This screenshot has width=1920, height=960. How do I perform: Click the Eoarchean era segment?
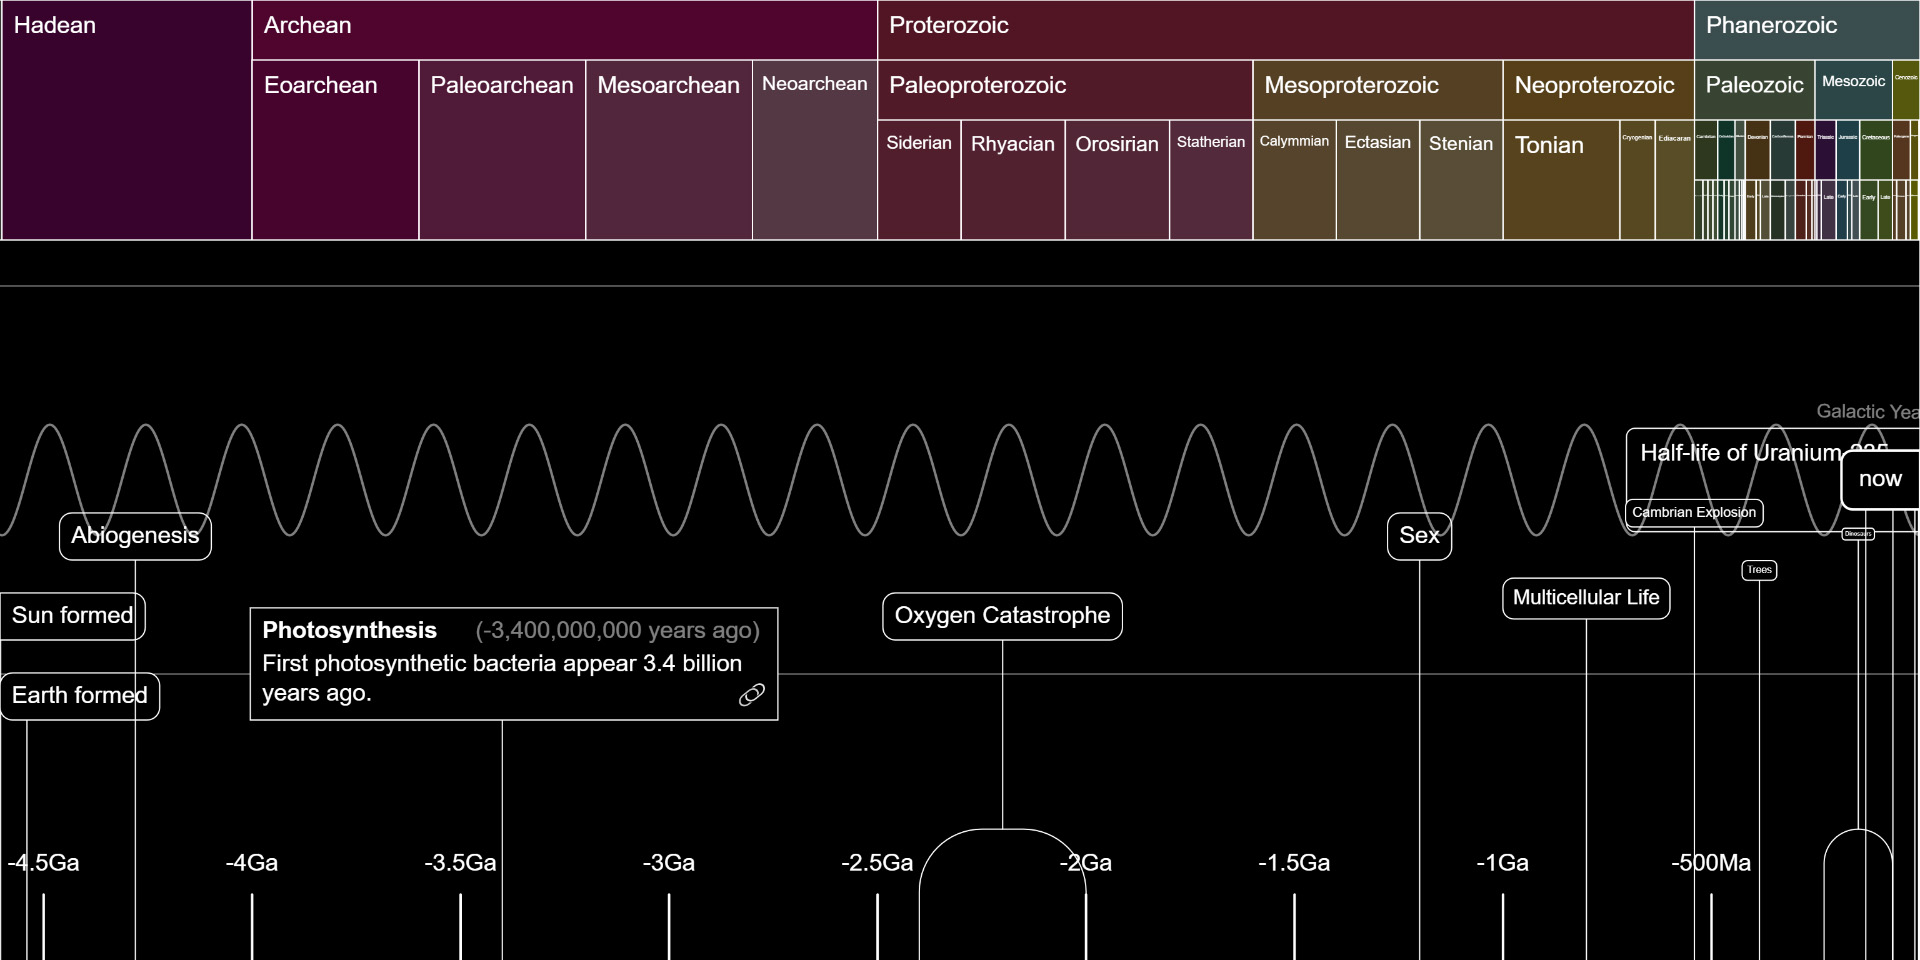tap(335, 150)
